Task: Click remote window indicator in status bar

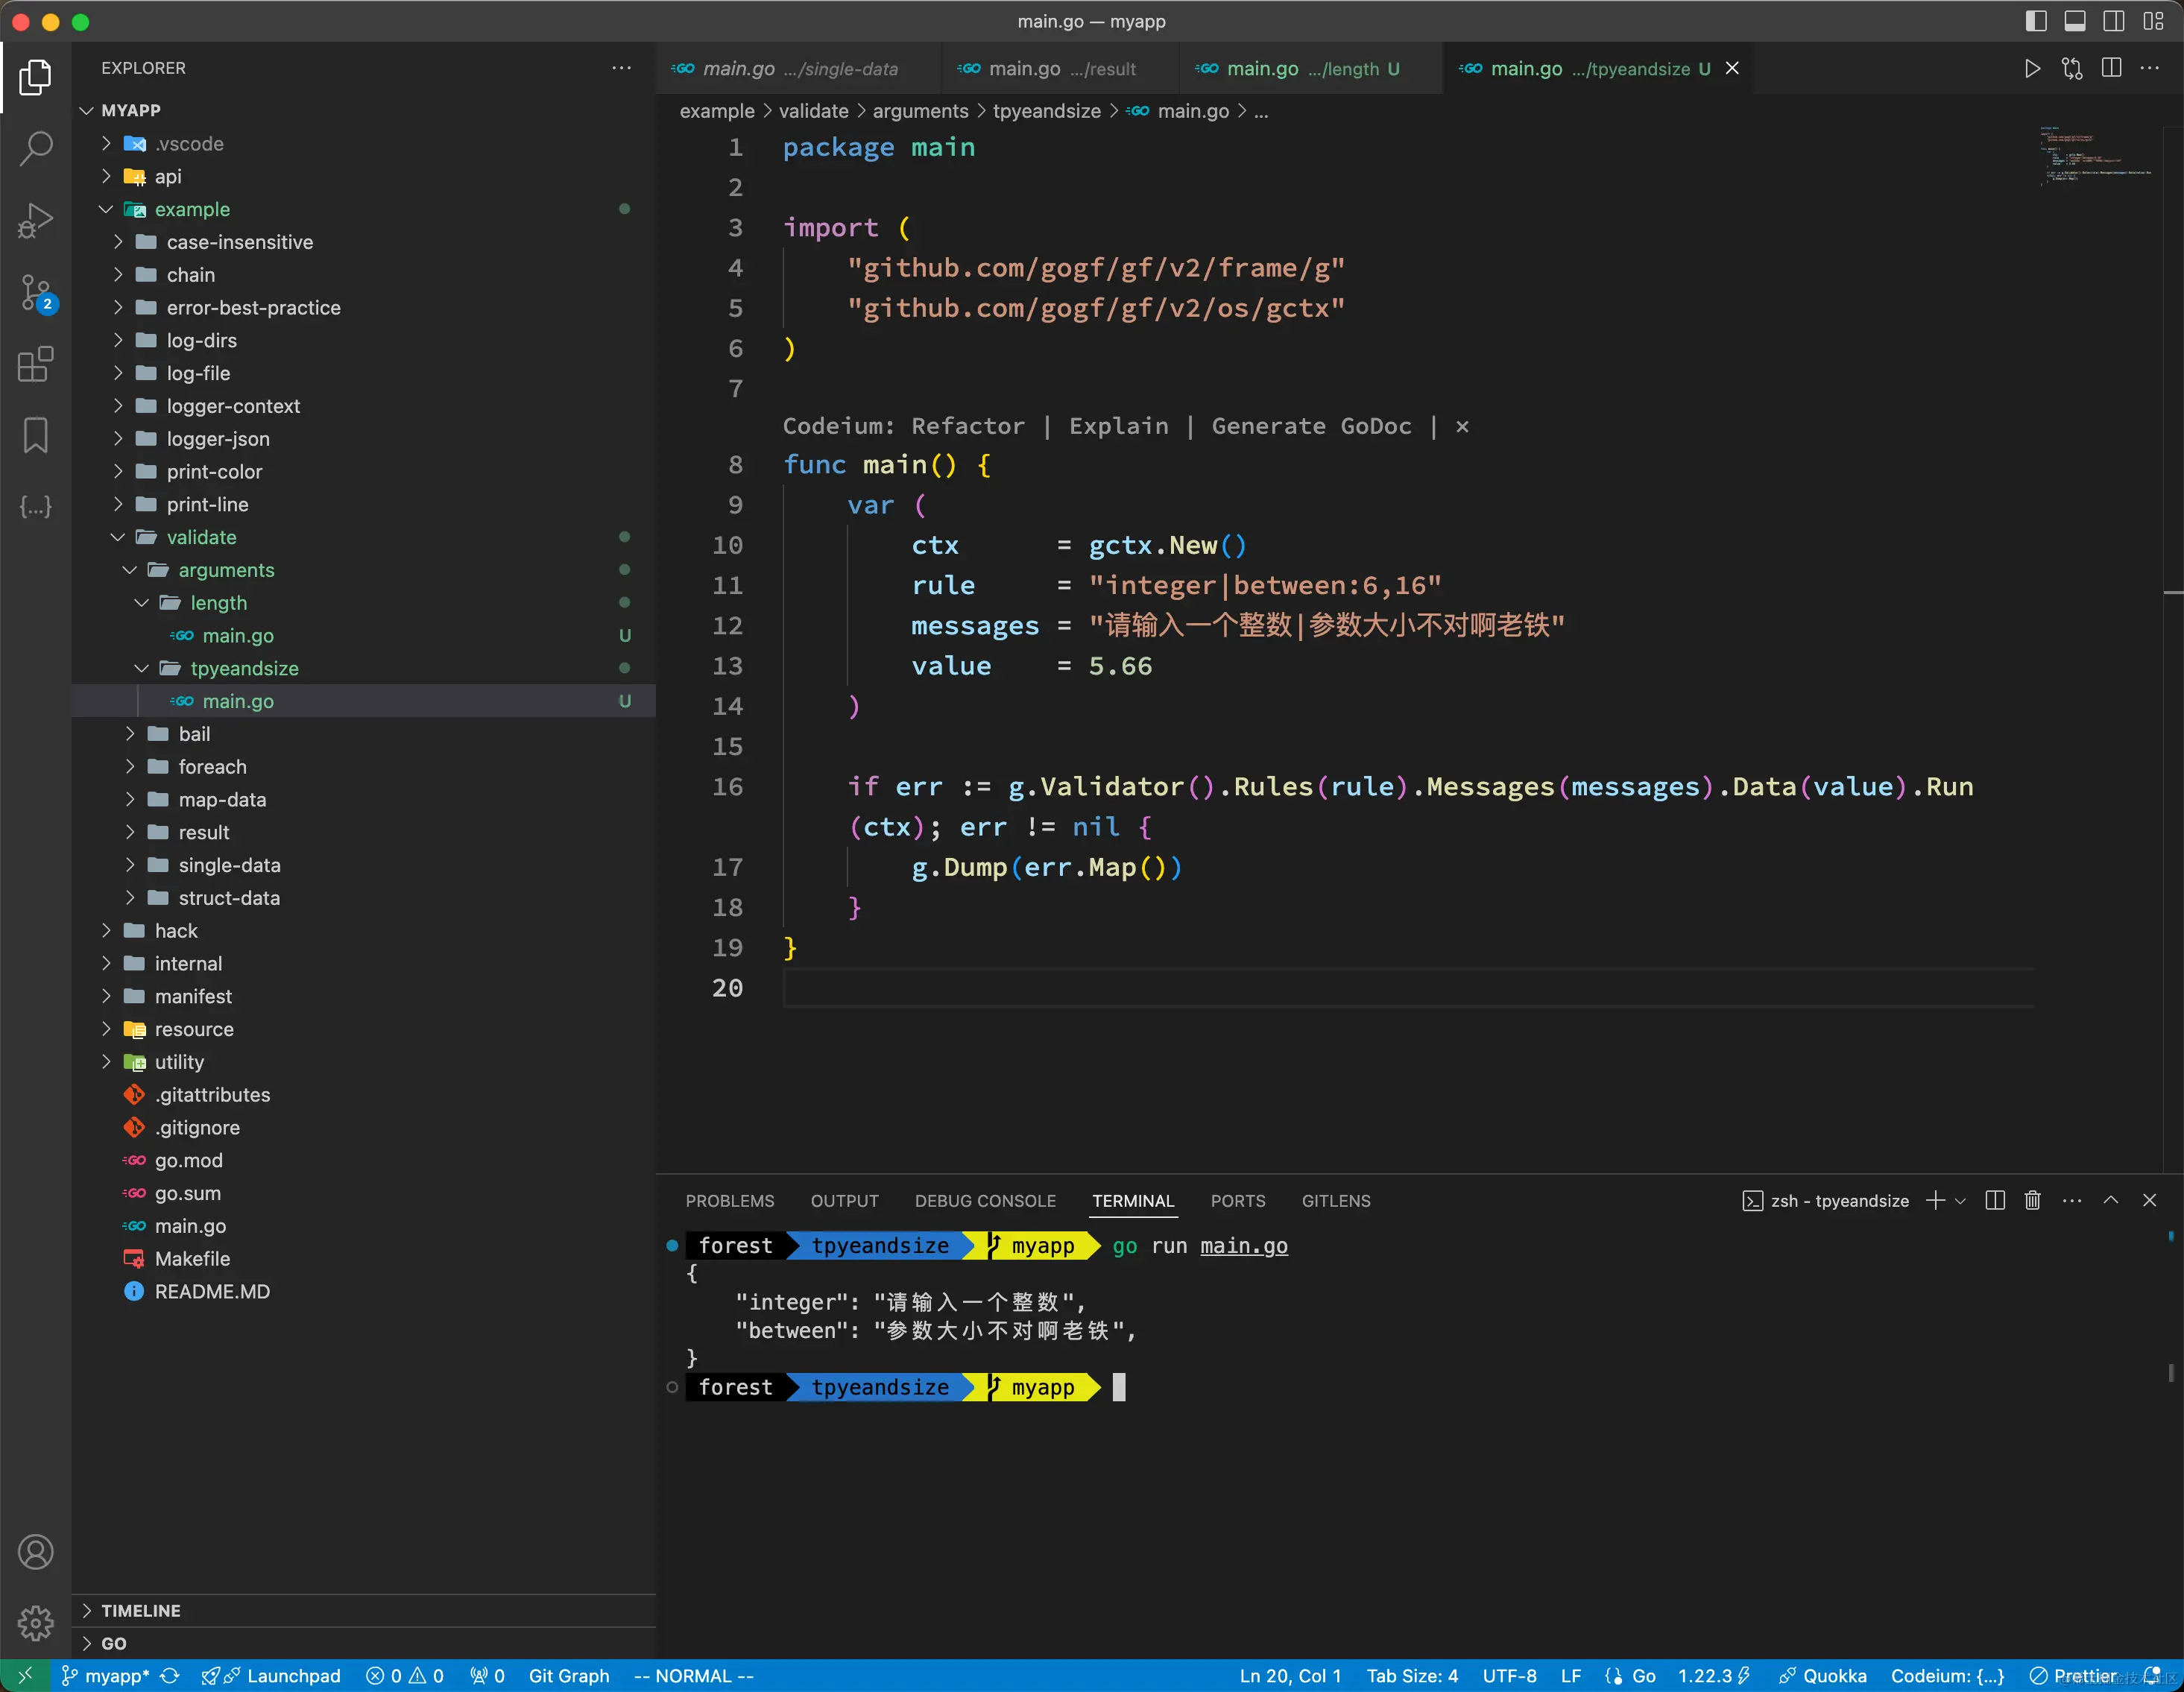Action: [x=26, y=1676]
